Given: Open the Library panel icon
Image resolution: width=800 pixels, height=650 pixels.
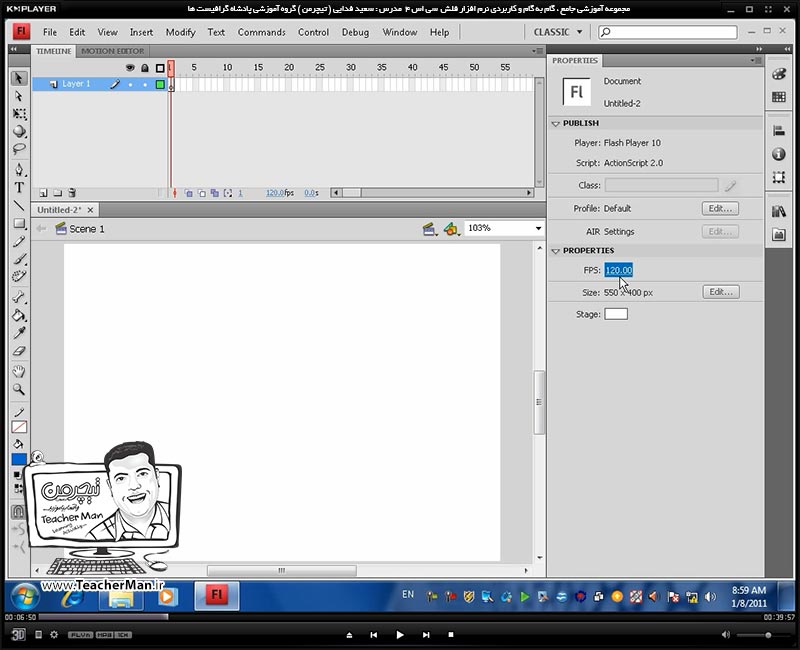Looking at the screenshot, I should point(779,211).
